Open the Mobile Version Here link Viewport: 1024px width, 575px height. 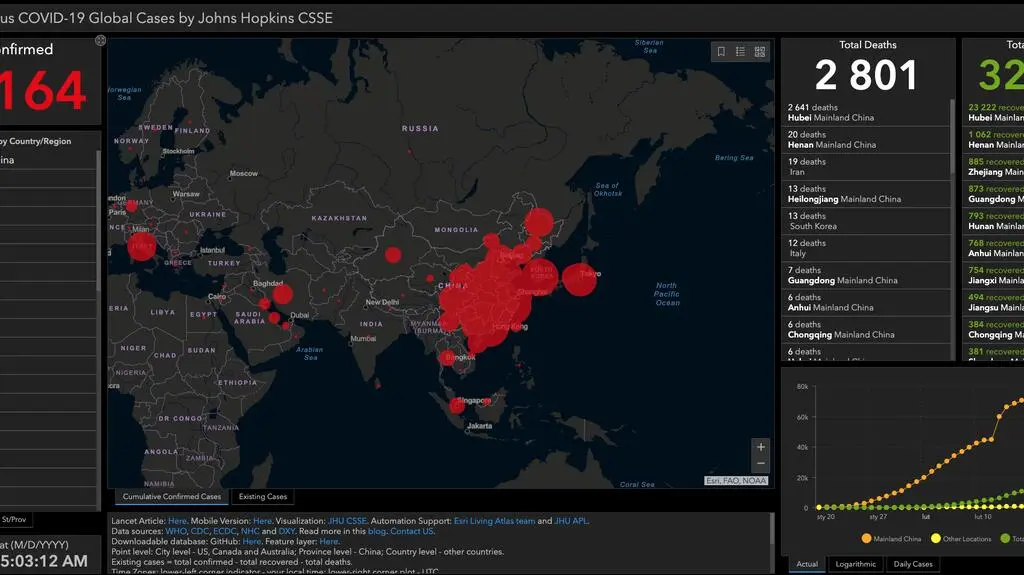[262, 521]
